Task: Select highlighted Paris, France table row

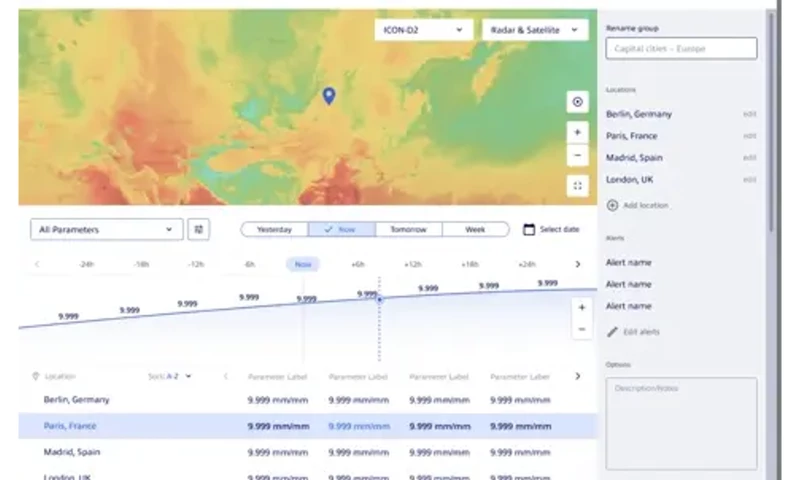Action: coord(308,426)
